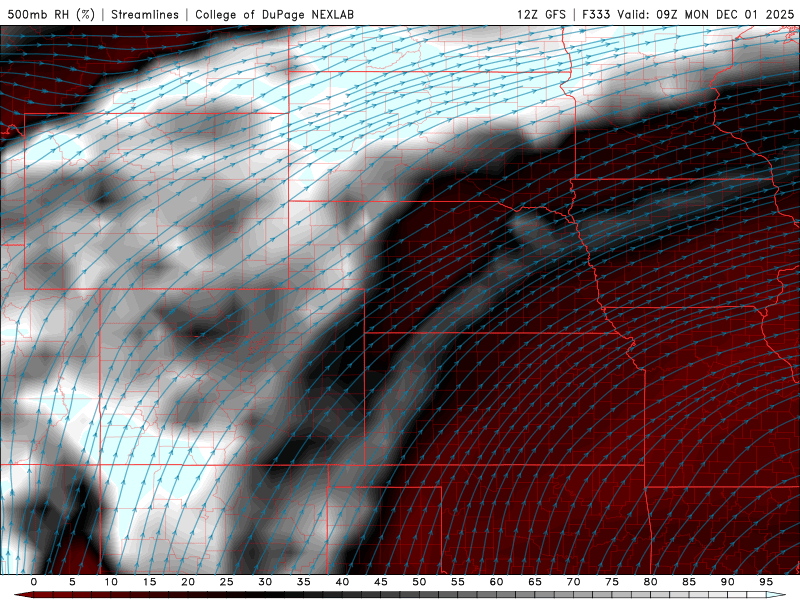Click the "25" legend scale value

227,582
